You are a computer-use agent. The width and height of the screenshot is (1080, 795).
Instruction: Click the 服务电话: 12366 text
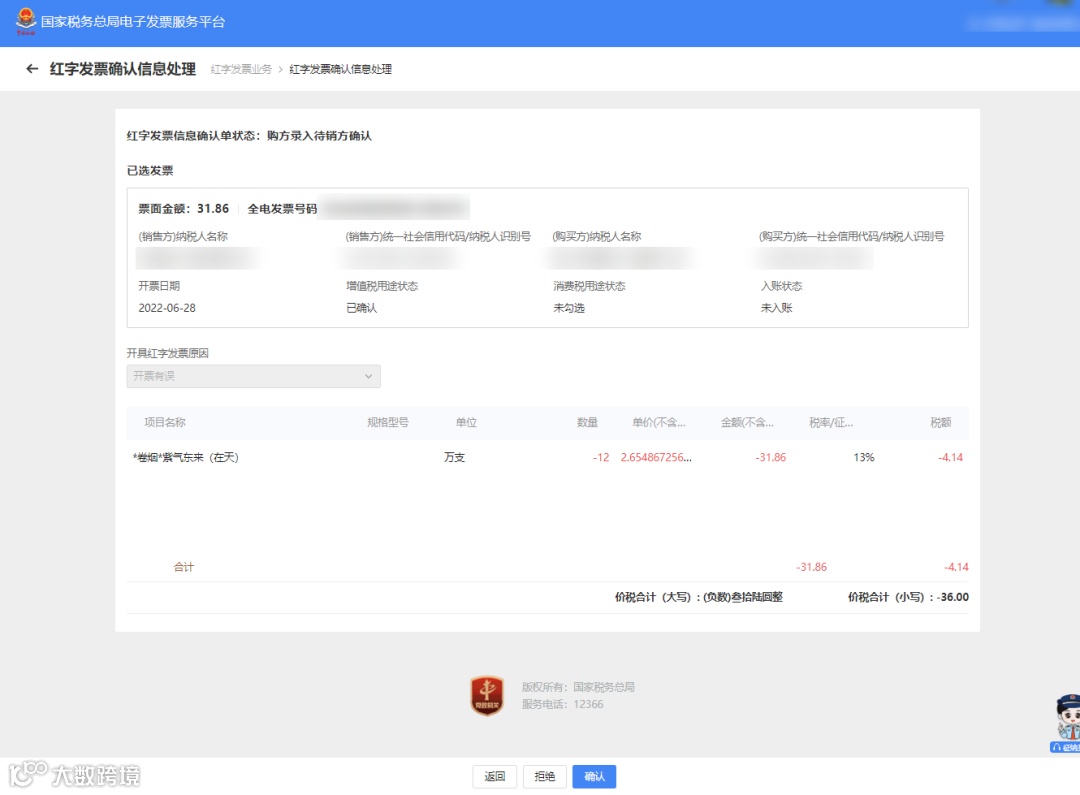562,704
